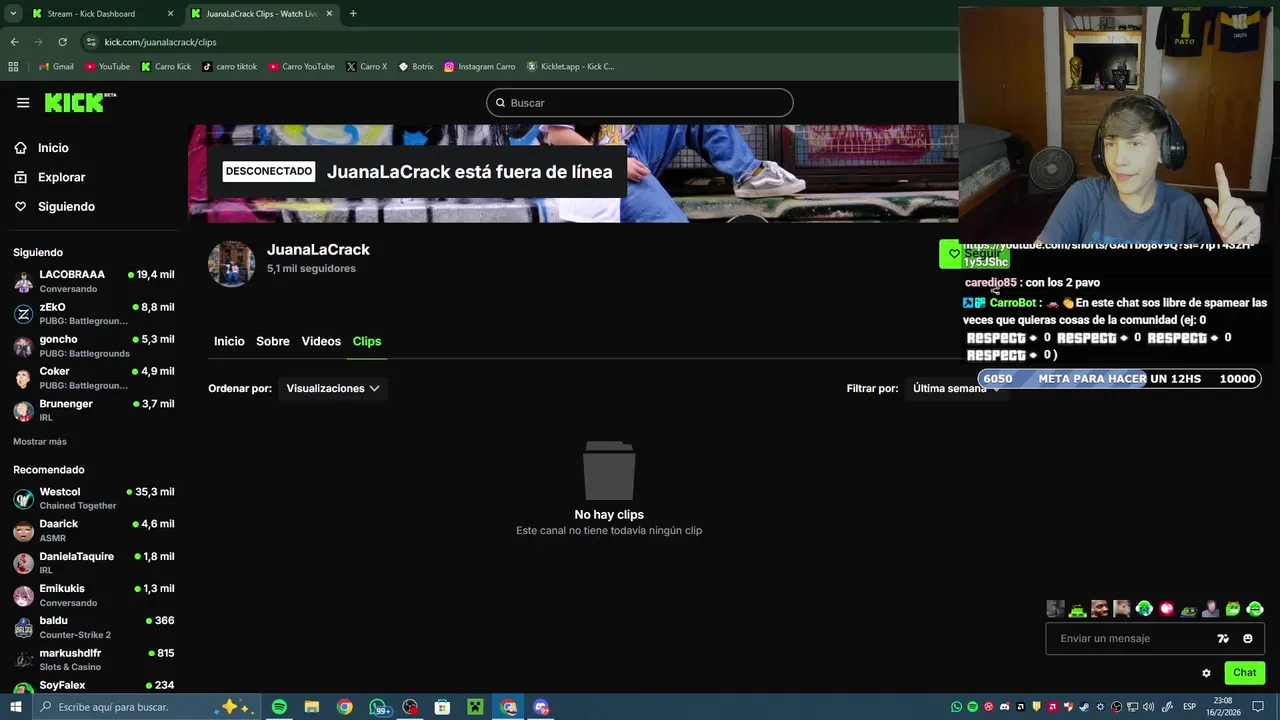Image resolution: width=1280 pixels, height=720 pixels.
Task: Switch to the Videos channel tab
Action: click(x=321, y=341)
